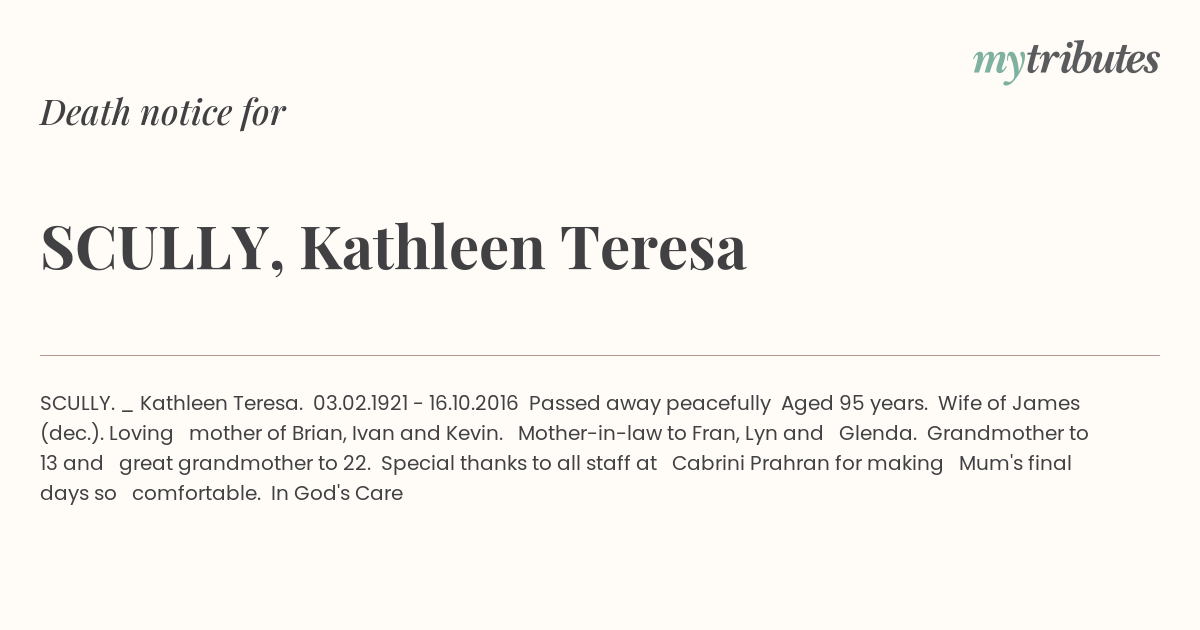Click the 'Death notice for' heading

click(x=163, y=112)
